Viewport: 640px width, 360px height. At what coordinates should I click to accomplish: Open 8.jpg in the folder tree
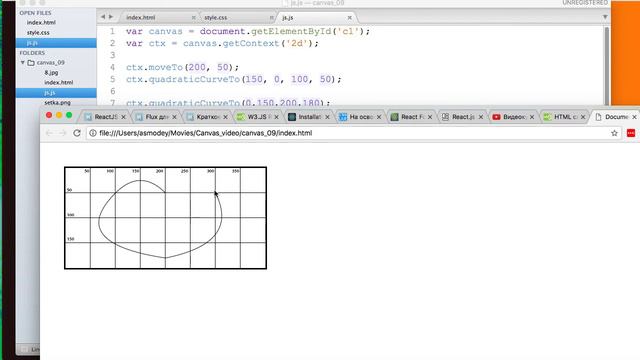[51, 73]
